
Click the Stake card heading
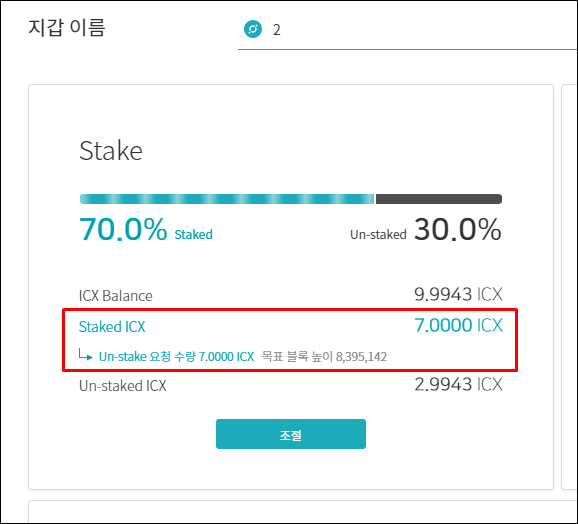111,151
